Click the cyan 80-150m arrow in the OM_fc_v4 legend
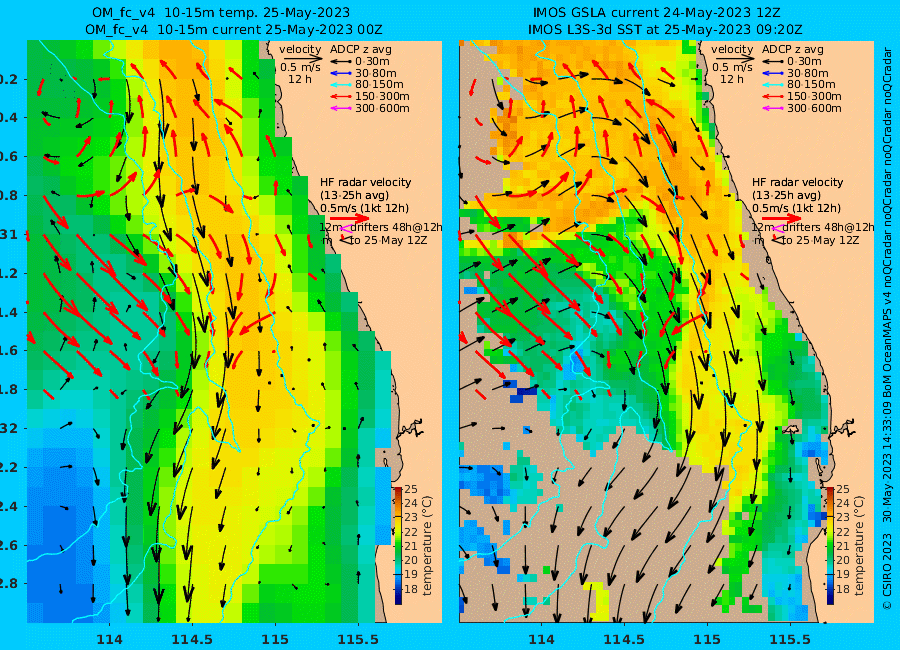 click(341, 84)
